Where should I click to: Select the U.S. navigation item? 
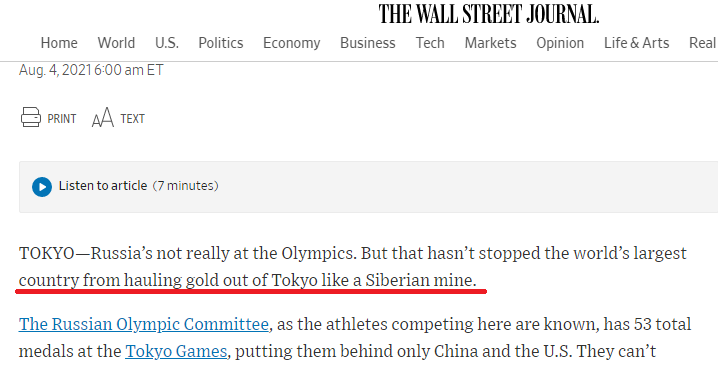(x=167, y=43)
